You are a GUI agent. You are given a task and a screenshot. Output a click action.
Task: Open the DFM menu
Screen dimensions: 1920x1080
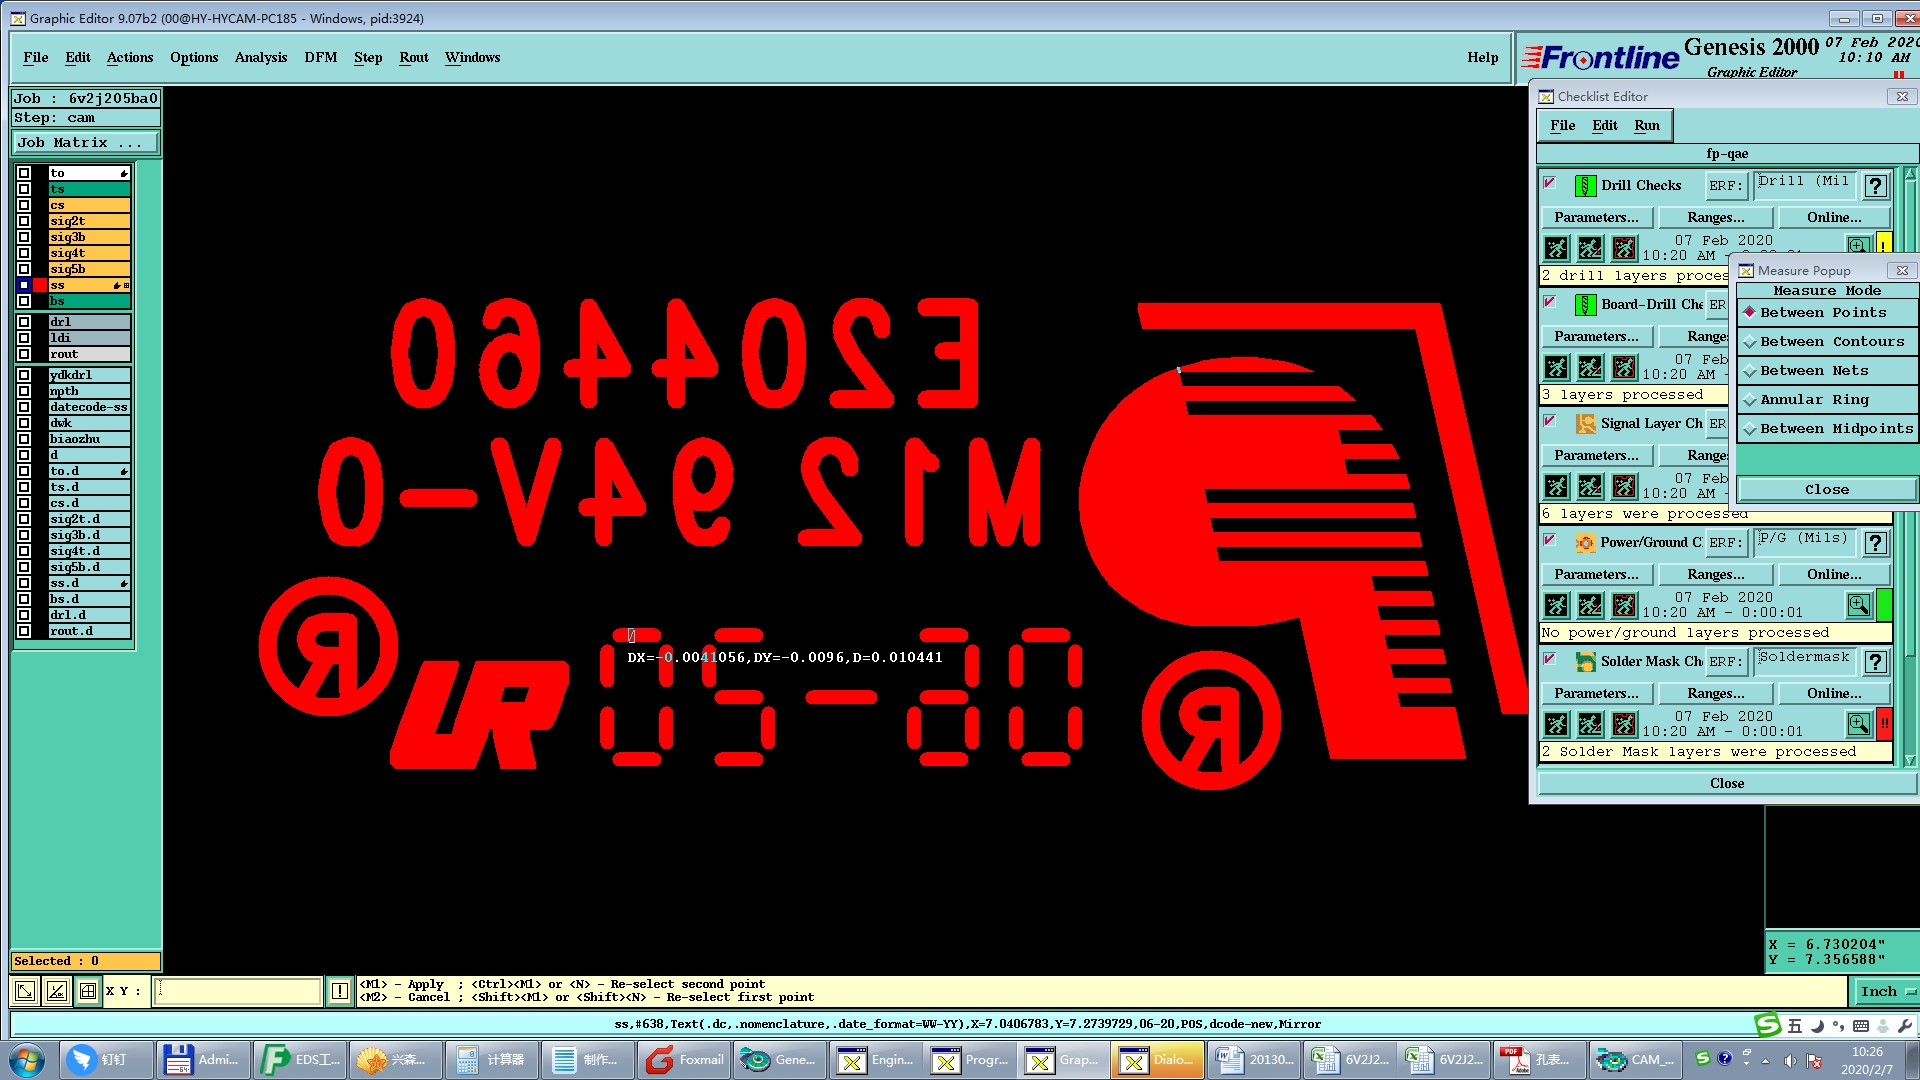point(320,58)
